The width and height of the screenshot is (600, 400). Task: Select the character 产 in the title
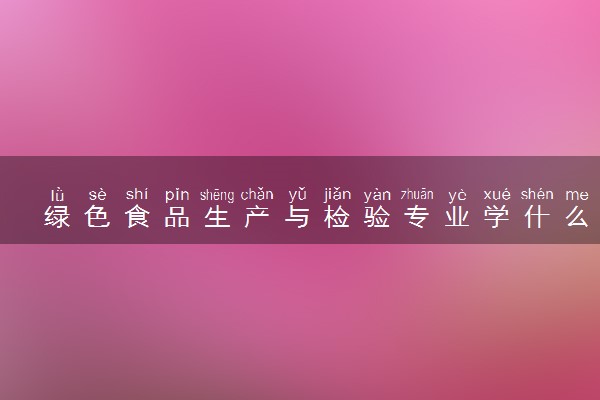(x=257, y=217)
